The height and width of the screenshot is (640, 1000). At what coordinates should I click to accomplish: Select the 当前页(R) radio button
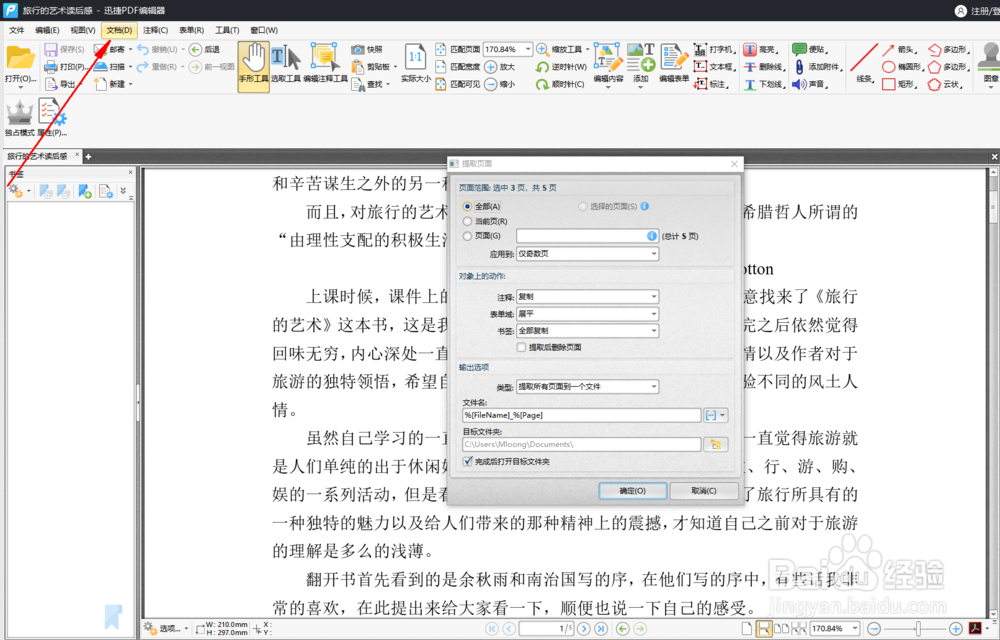pyautogui.click(x=466, y=220)
